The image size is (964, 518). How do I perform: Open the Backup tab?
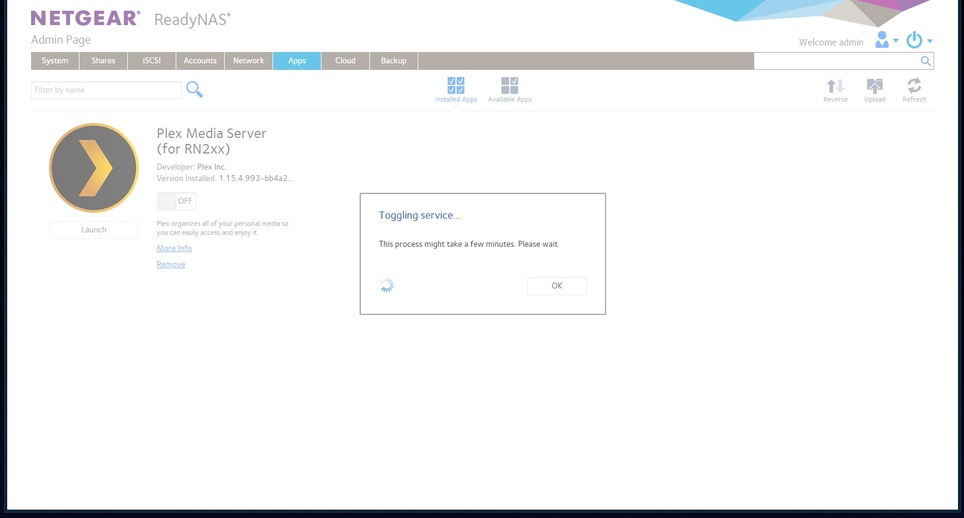pyautogui.click(x=393, y=61)
